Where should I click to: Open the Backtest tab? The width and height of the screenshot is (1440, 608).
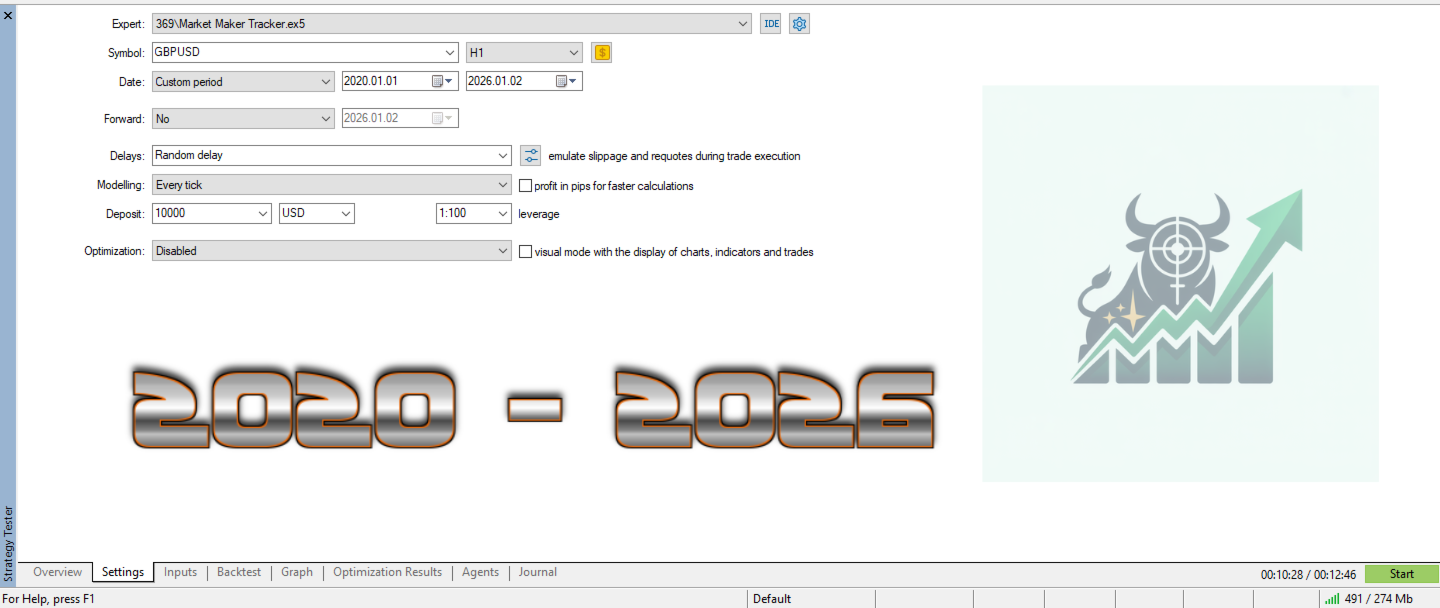[x=239, y=572]
